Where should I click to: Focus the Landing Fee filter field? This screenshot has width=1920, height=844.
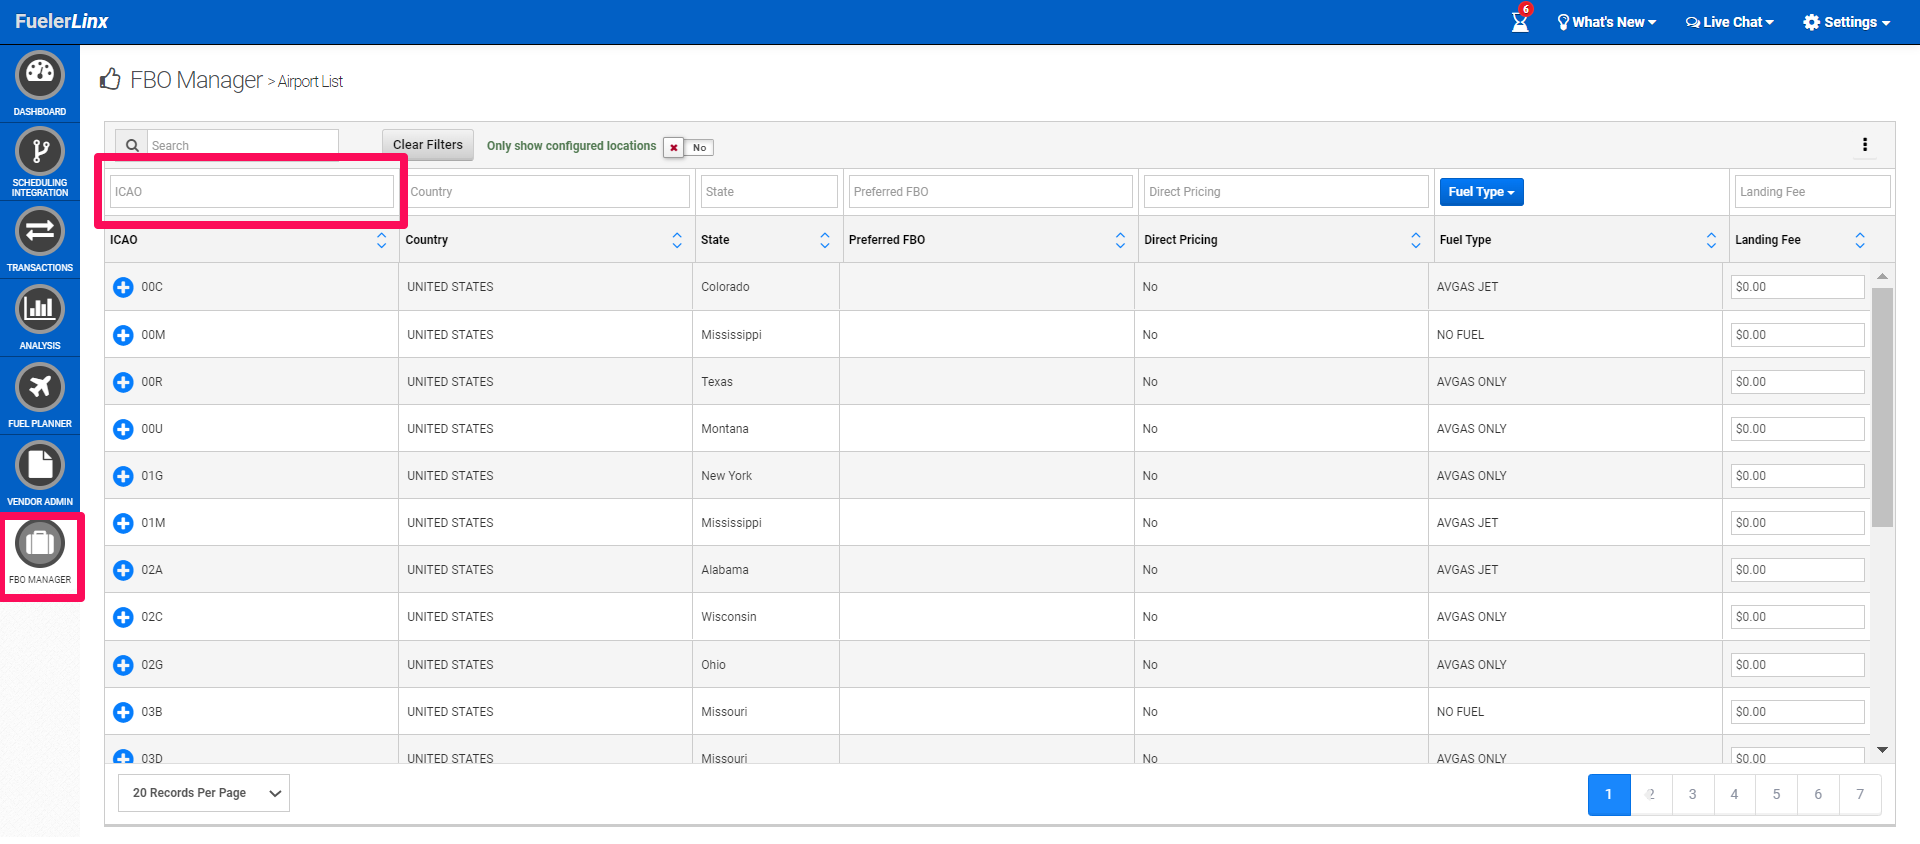[x=1813, y=192]
